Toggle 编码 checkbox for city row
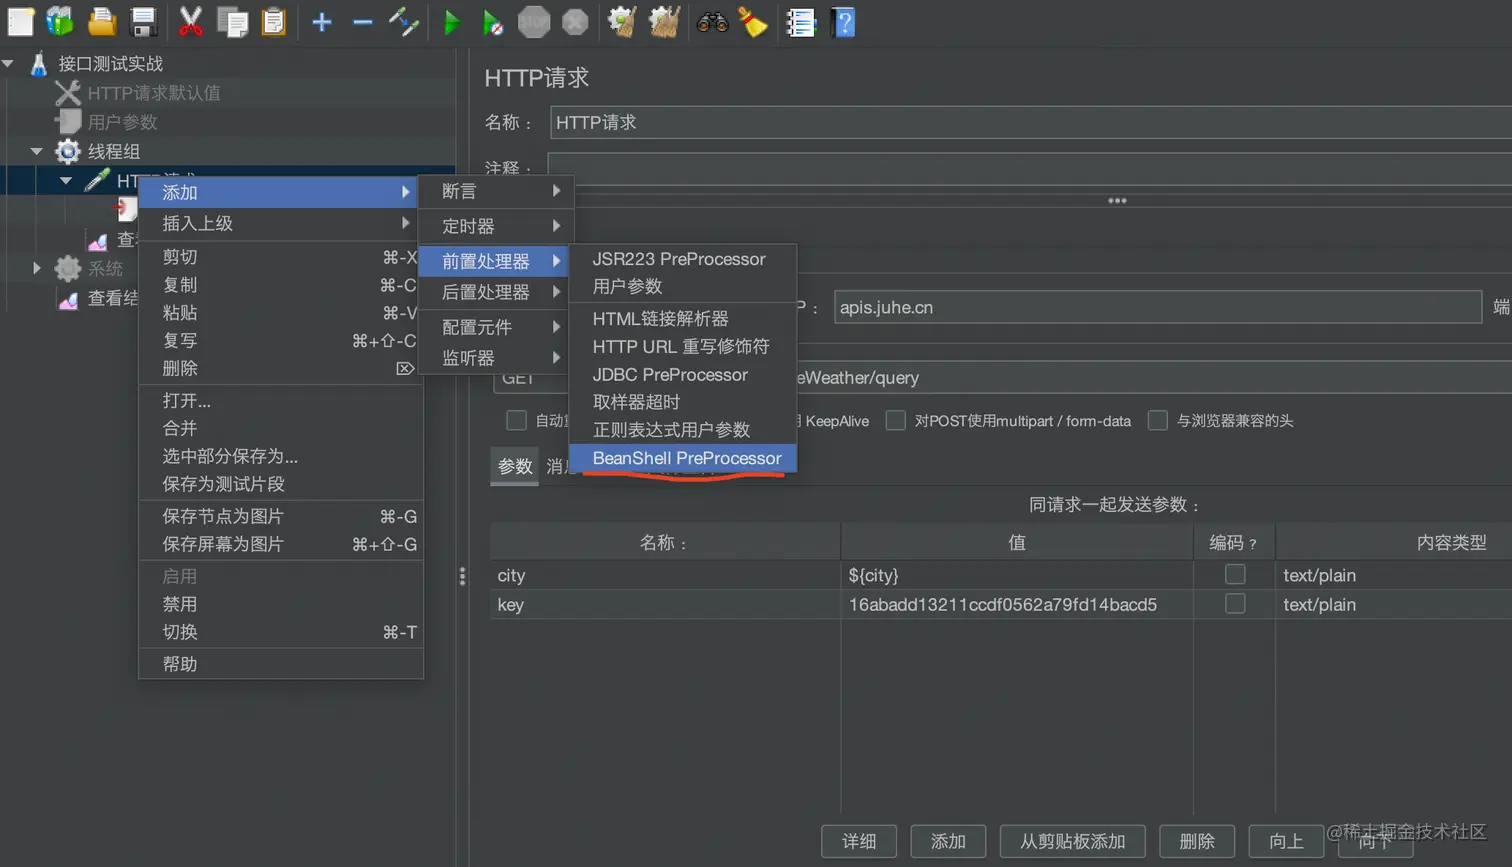This screenshot has height=867, width=1512. click(1235, 574)
